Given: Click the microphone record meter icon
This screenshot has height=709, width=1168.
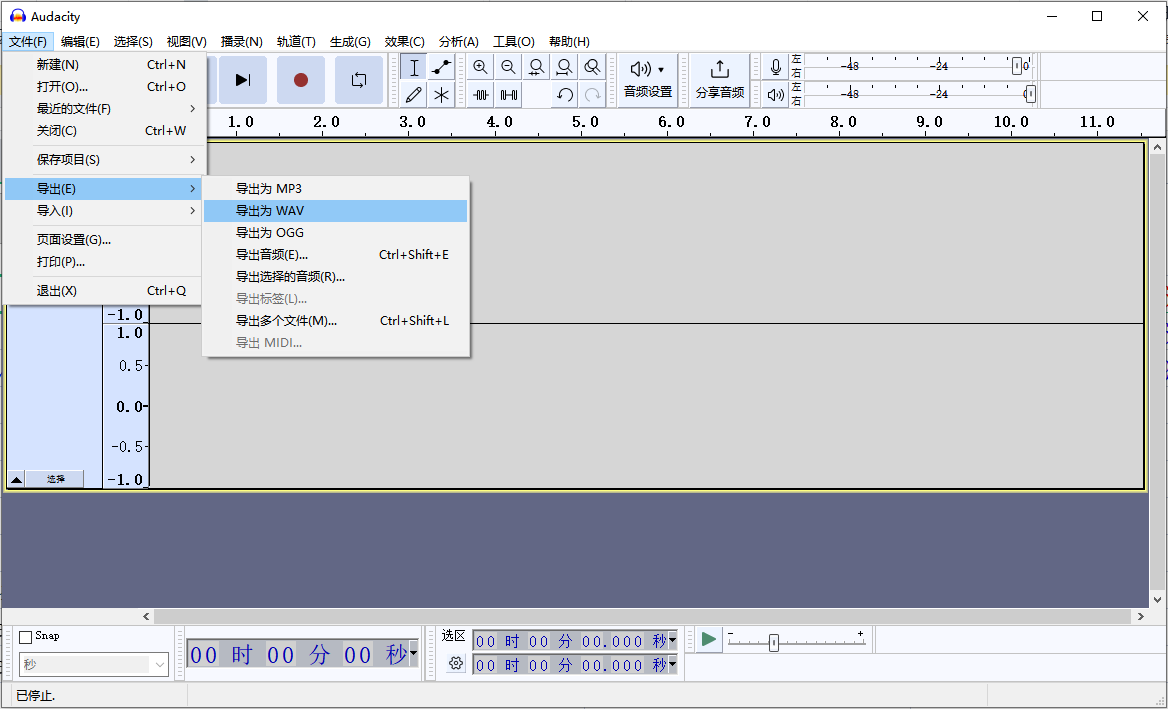Looking at the screenshot, I should [x=775, y=67].
